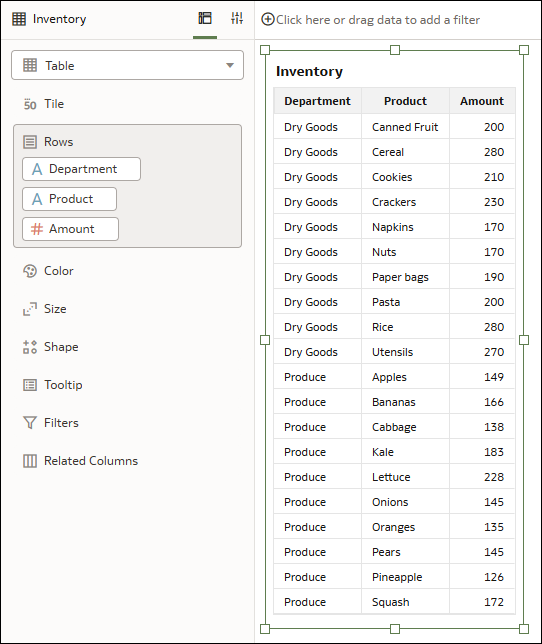542x644 pixels.
Task: Select the 'Utensils' product cell
Action: [x=405, y=352]
